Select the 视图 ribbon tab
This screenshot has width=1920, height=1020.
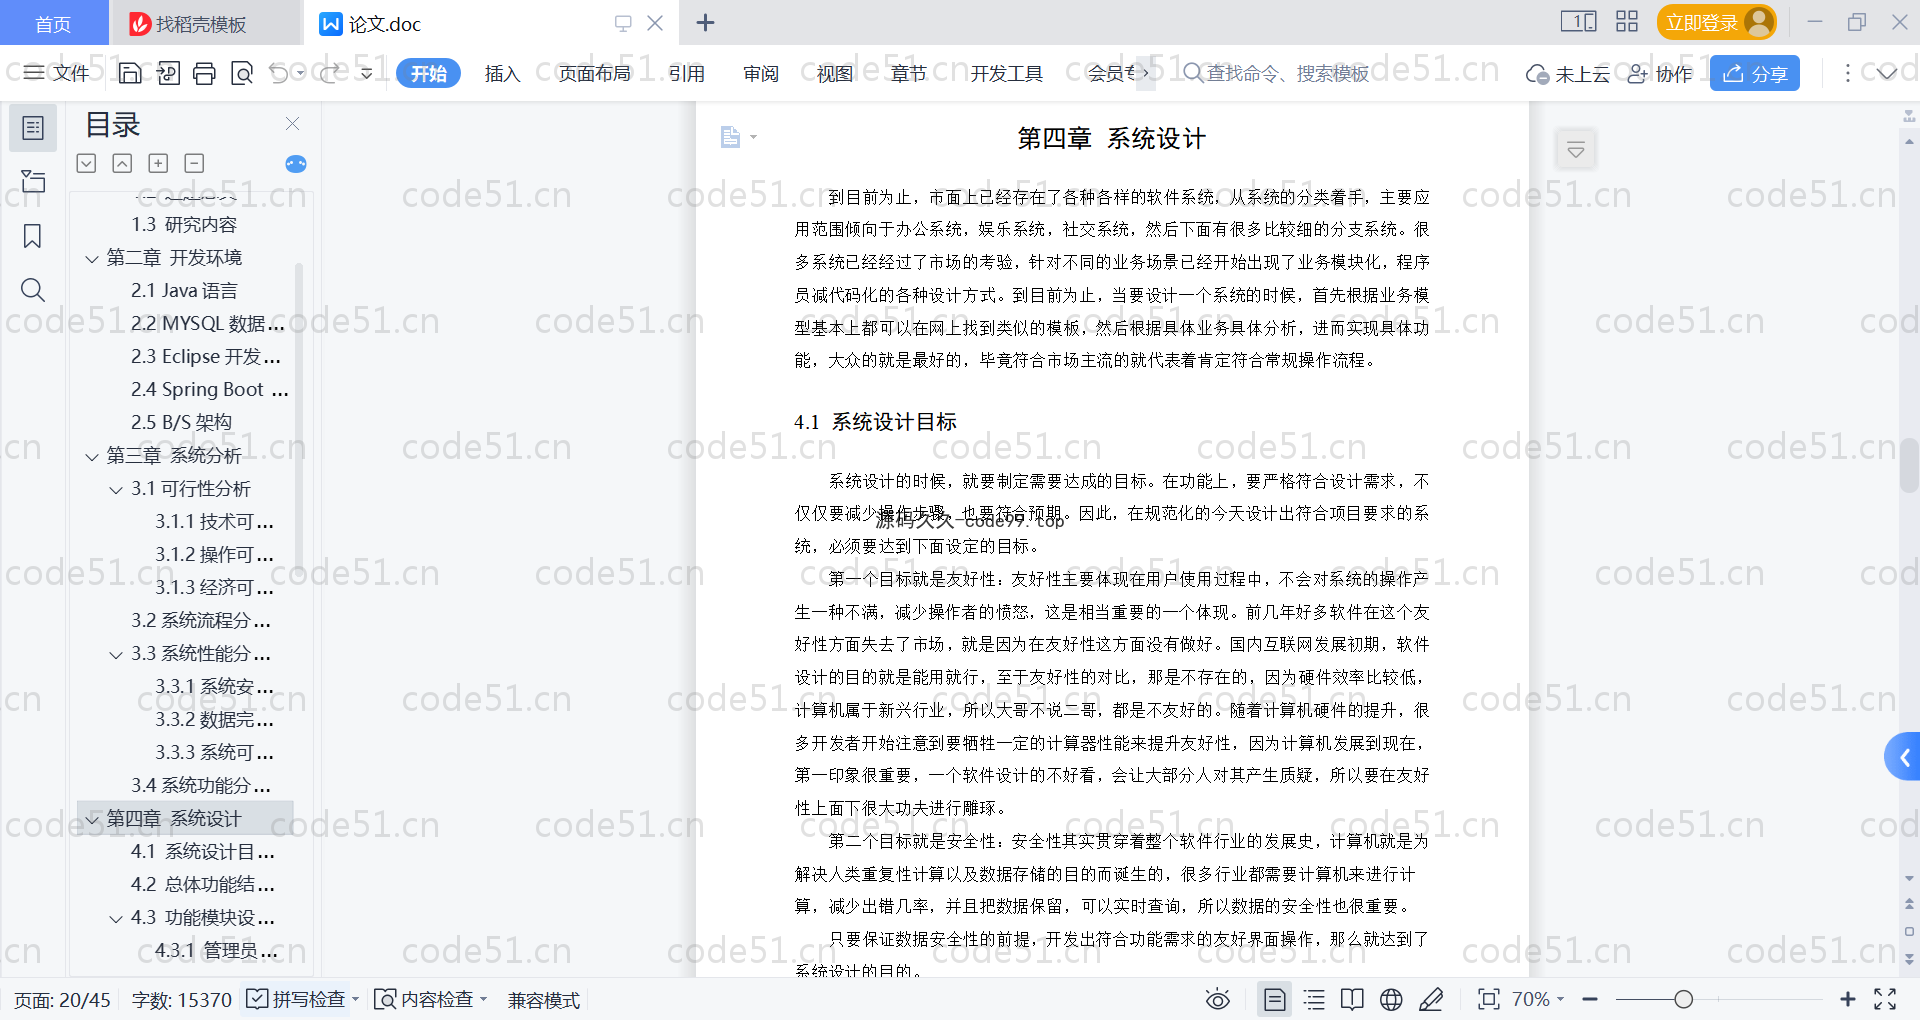pyautogui.click(x=835, y=73)
